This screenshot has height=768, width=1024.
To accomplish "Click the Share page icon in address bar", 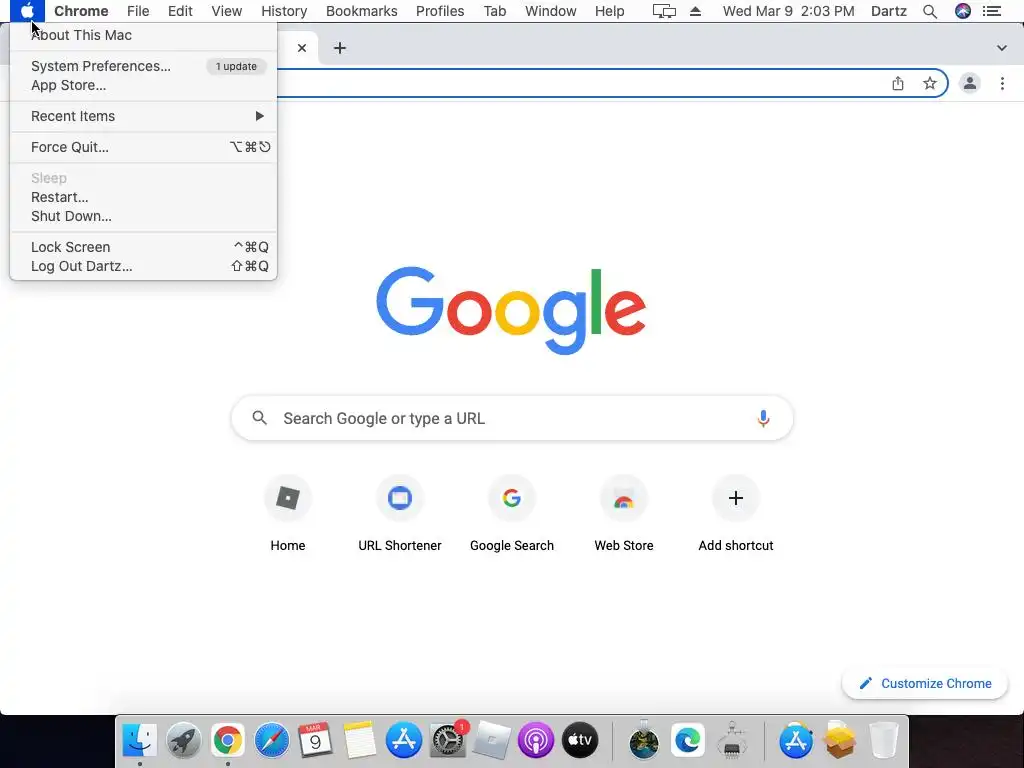I will 898,84.
